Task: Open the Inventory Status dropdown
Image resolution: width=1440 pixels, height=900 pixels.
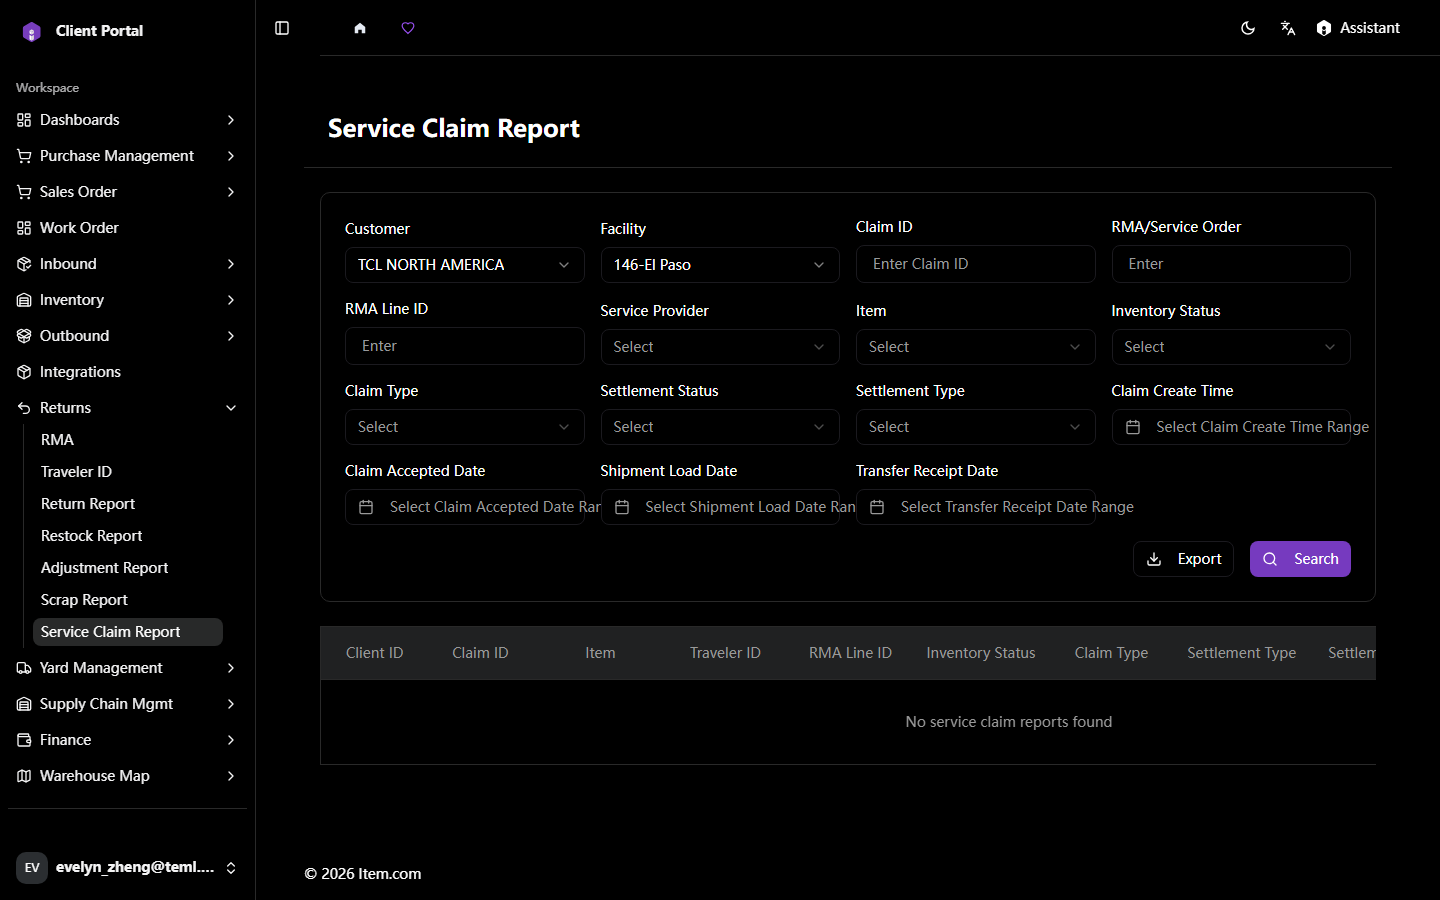Action: pyautogui.click(x=1231, y=347)
